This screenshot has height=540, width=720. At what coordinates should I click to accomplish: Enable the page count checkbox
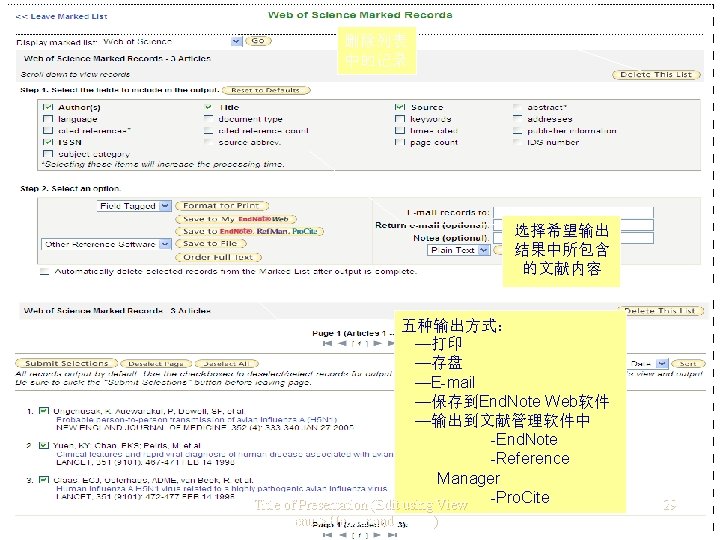tap(399, 142)
